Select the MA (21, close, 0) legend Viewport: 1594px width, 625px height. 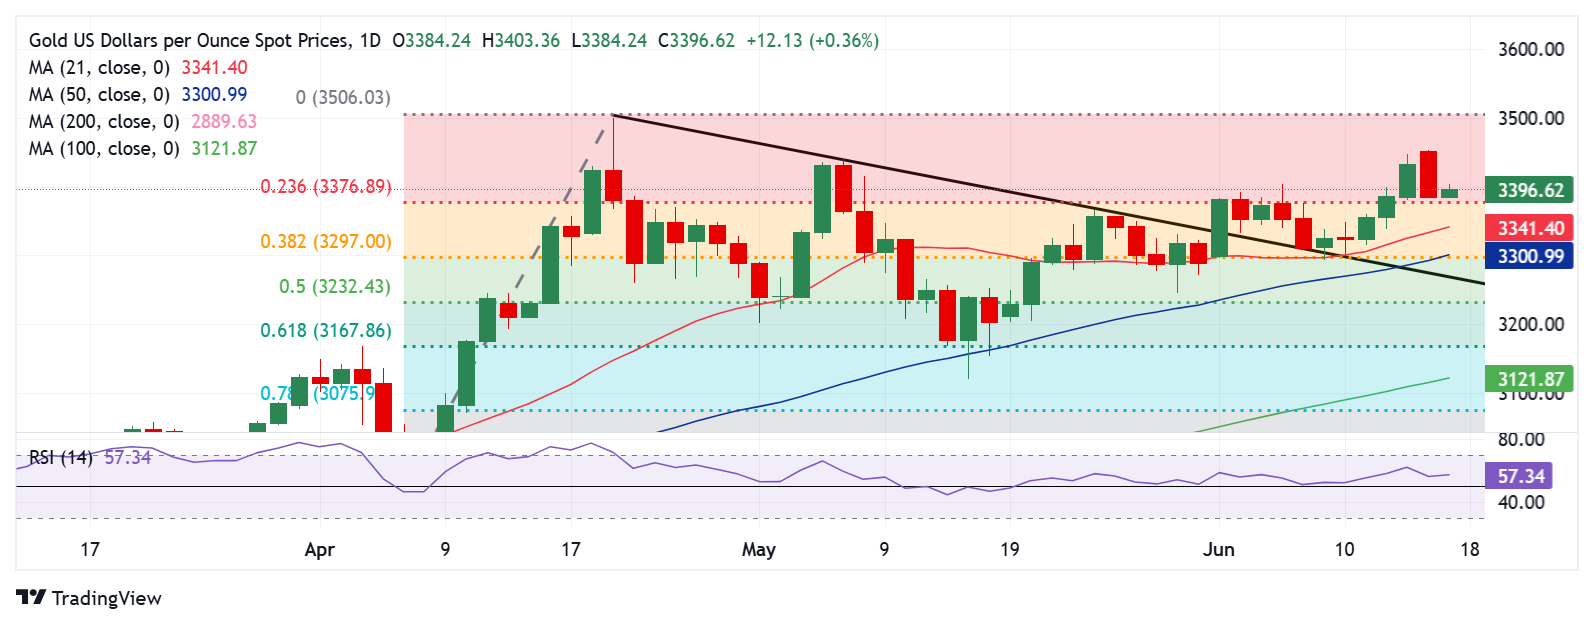click(138, 68)
